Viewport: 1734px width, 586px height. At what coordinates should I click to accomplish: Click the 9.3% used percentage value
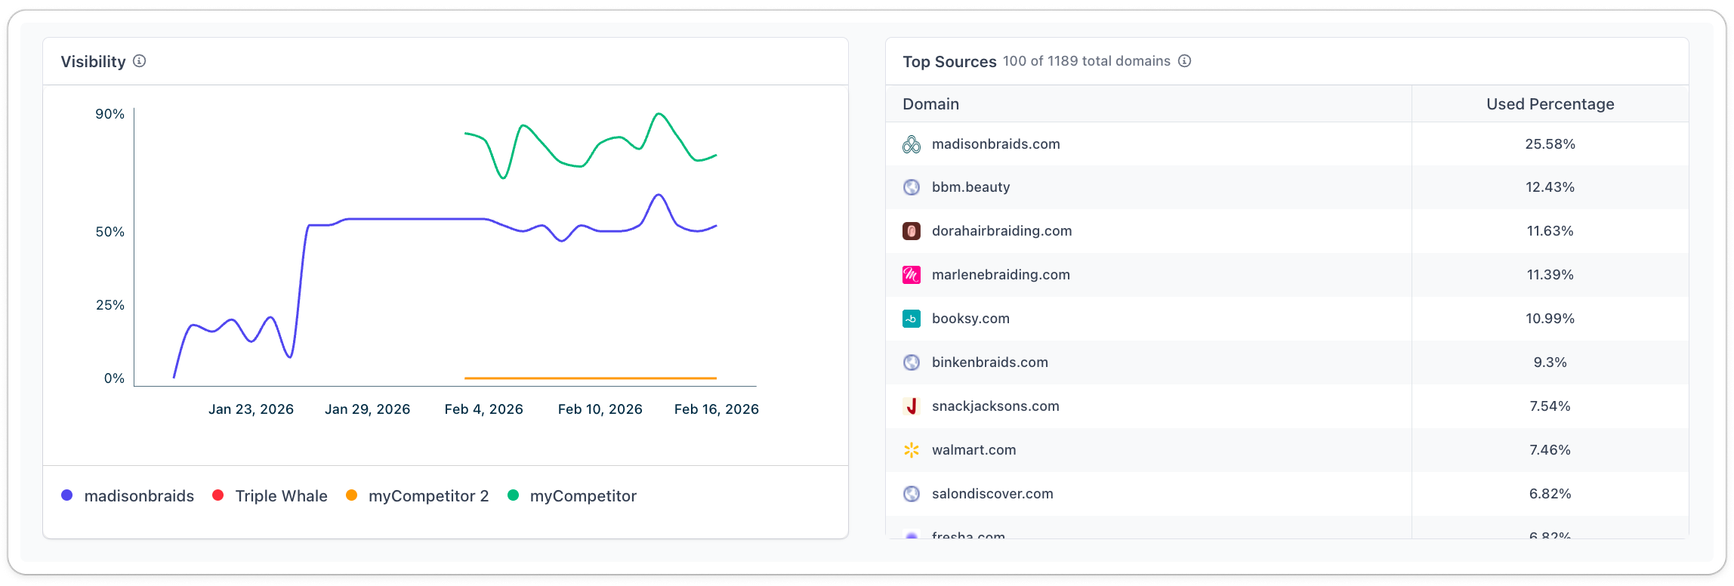click(1550, 362)
